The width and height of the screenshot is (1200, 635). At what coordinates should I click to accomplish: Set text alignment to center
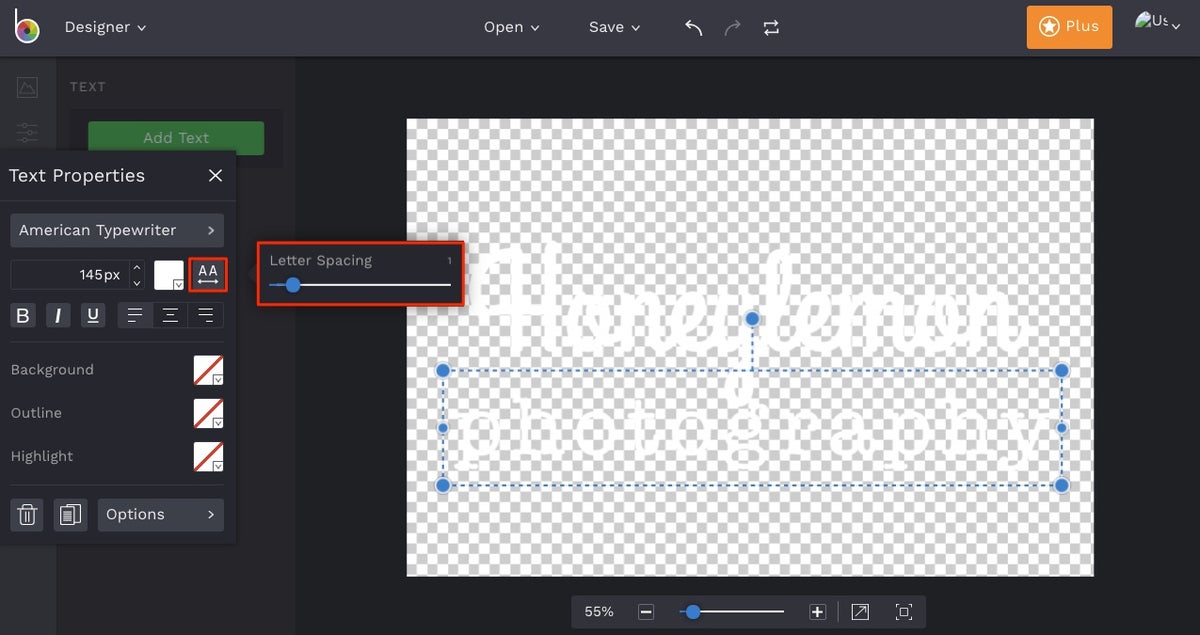coord(170,315)
